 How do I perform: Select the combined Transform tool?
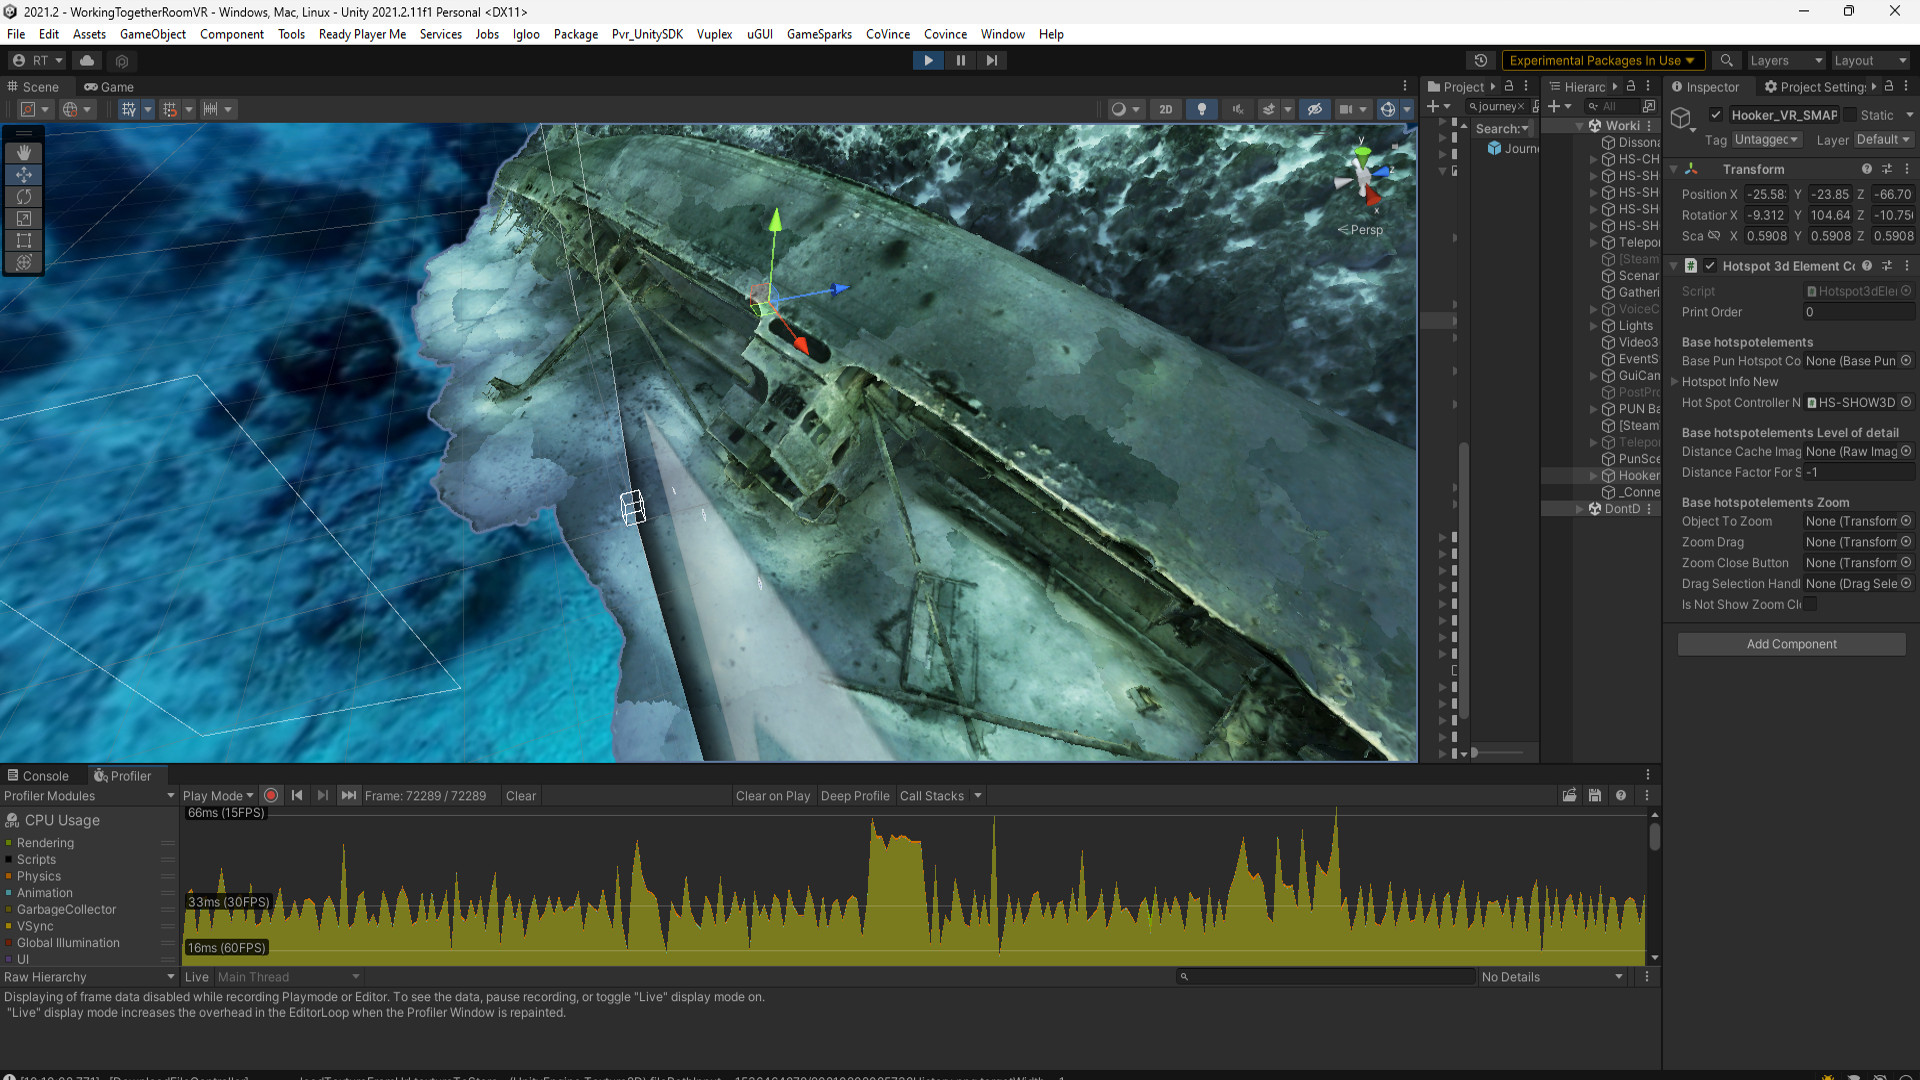[x=24, y=263]
